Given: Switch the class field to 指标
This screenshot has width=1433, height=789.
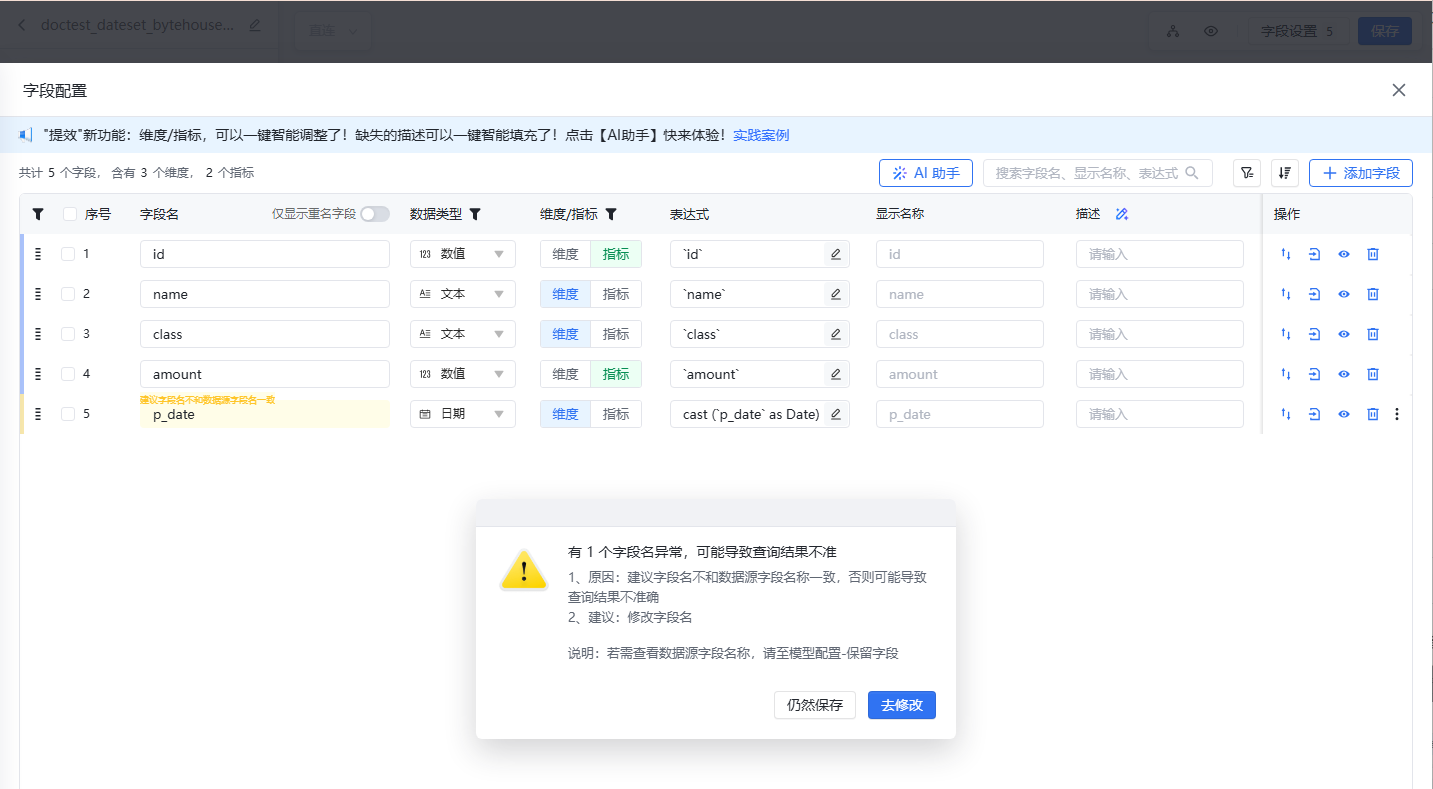Looking at the screenshot, I should point(616,334).
